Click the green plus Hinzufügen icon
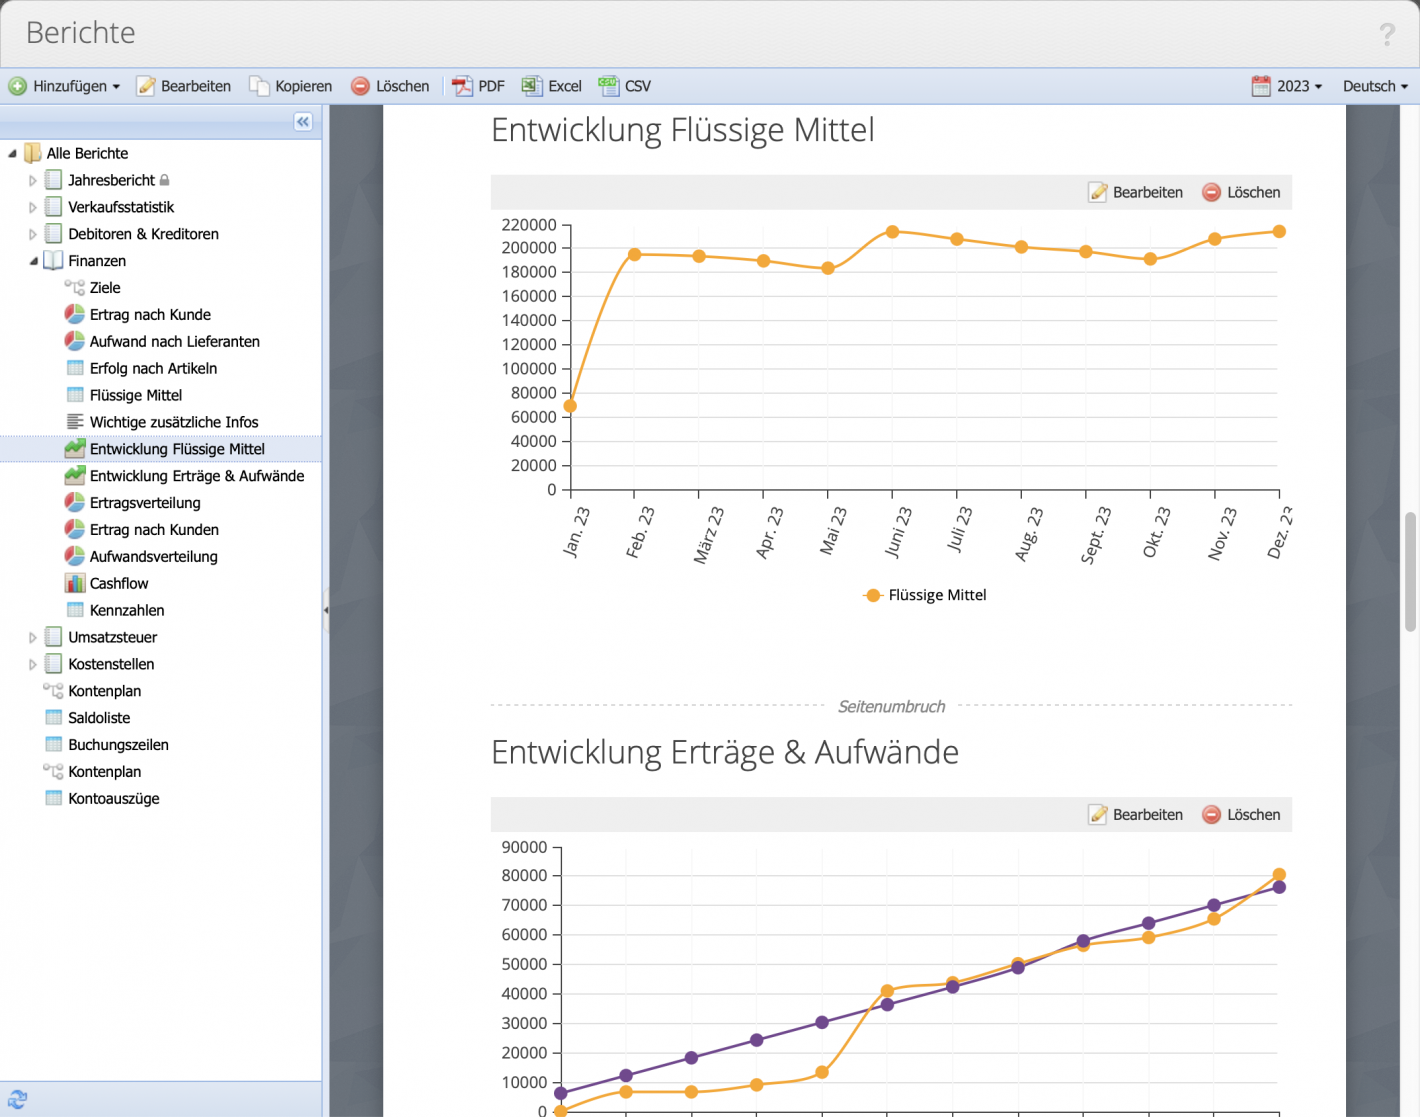The image size is (1420, 1117). click(16, 86)
